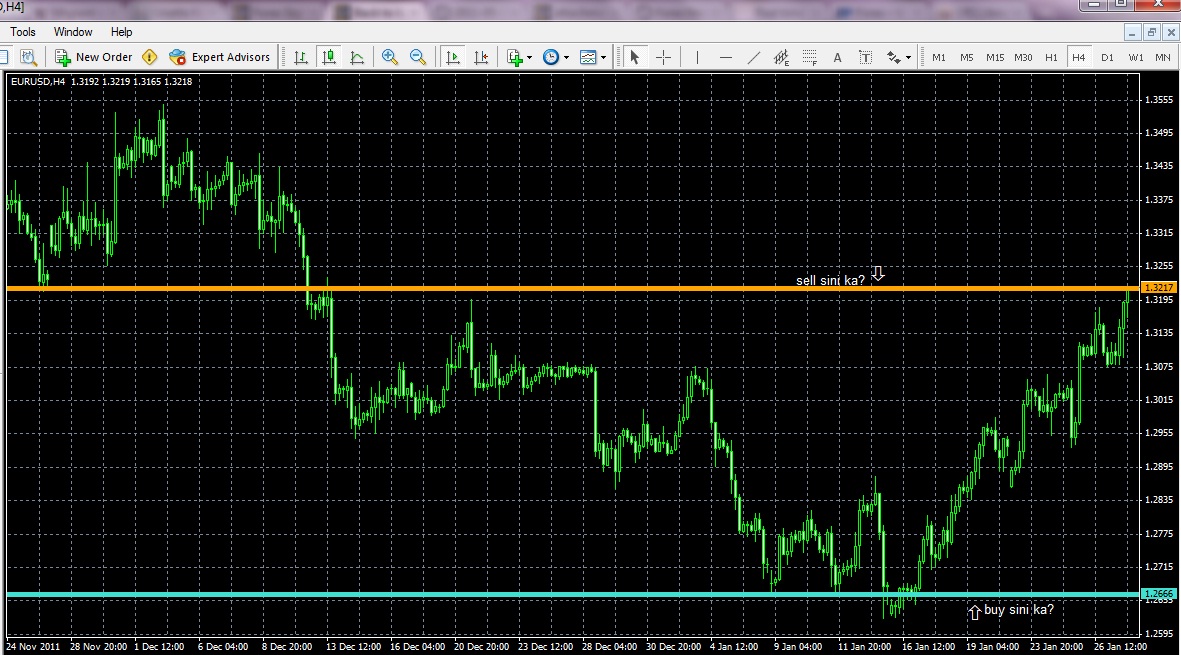The height and width of the screenshot is (655, 1181).
Task: Select the text label tool
Action: coord(865,57)
